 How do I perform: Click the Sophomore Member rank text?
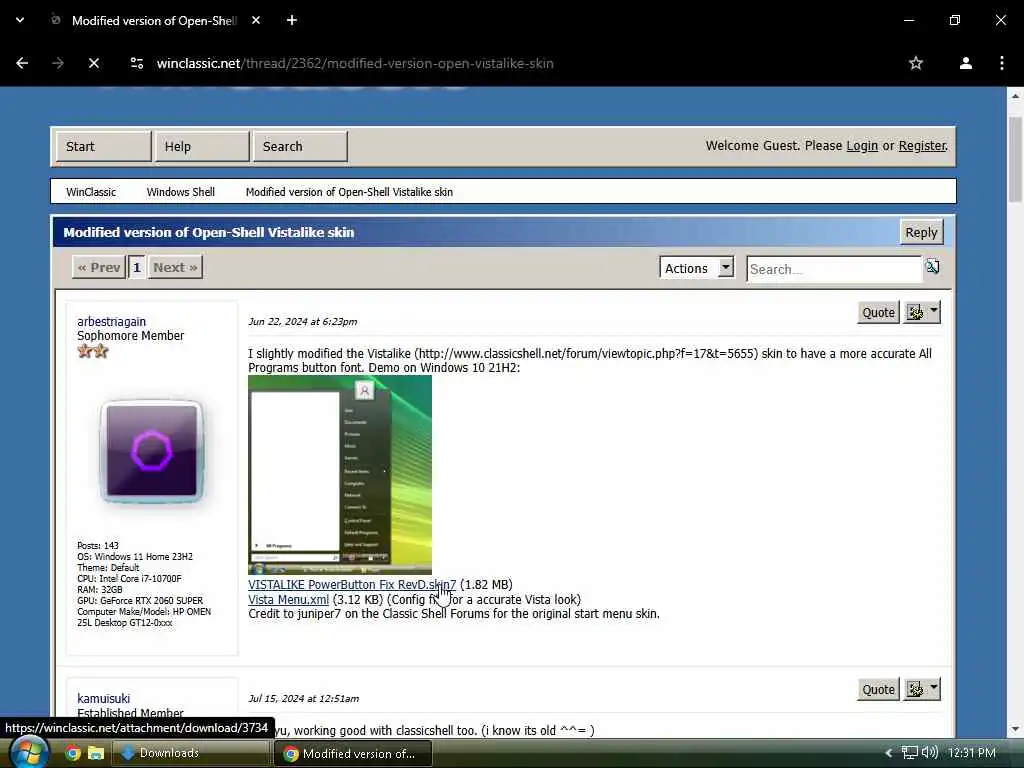(x=131, y=336)
